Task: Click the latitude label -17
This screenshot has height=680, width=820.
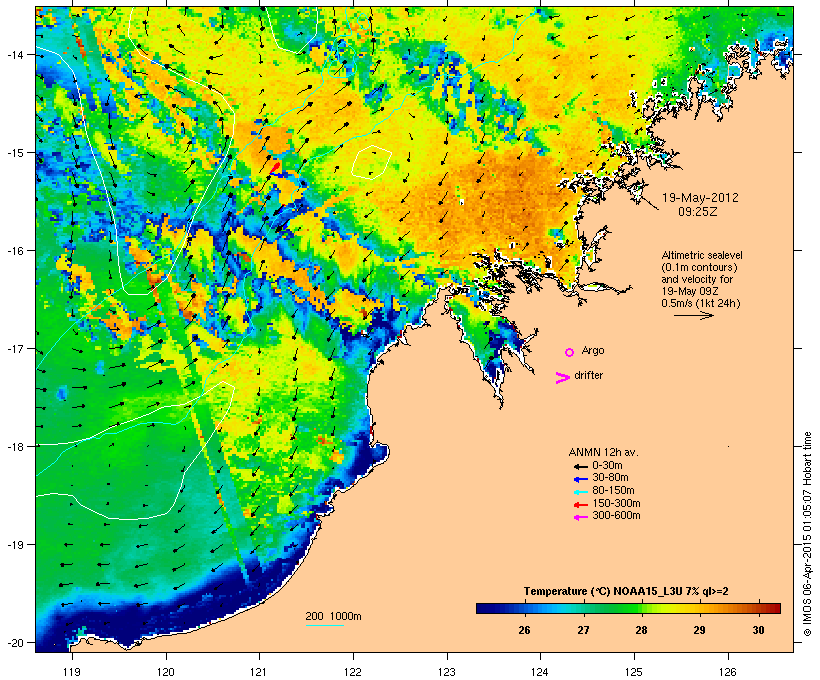Action: click(x=16, y=348)
